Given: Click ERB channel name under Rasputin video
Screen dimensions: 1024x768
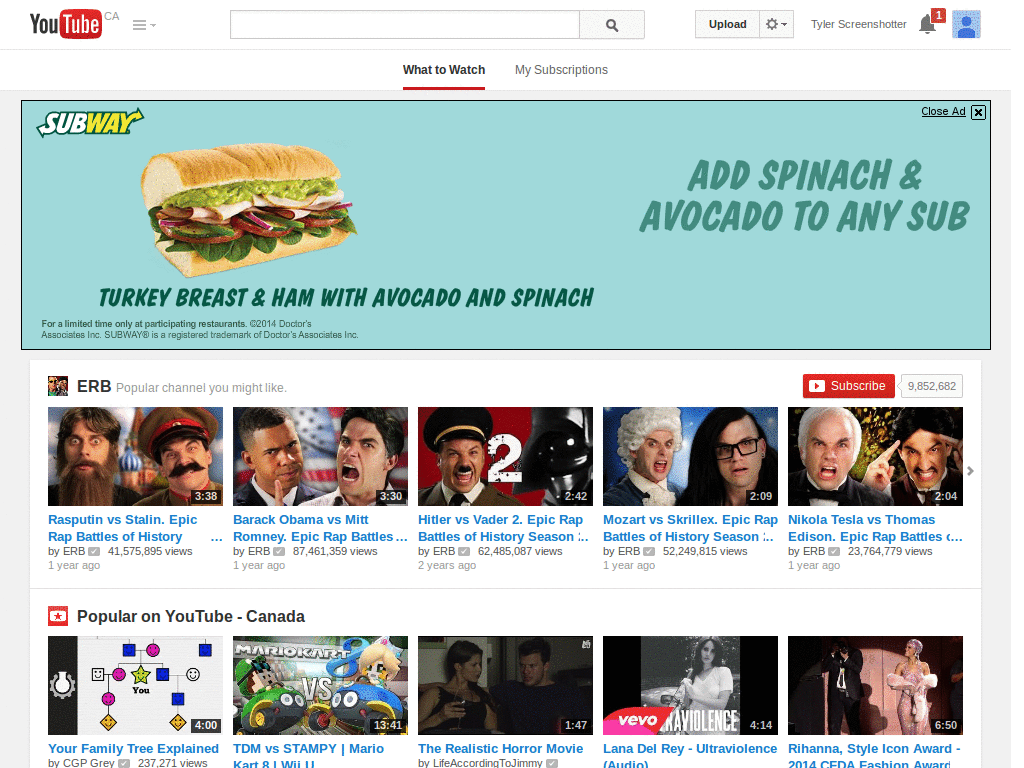Looking at the screenshot, I should click(74, 551).
